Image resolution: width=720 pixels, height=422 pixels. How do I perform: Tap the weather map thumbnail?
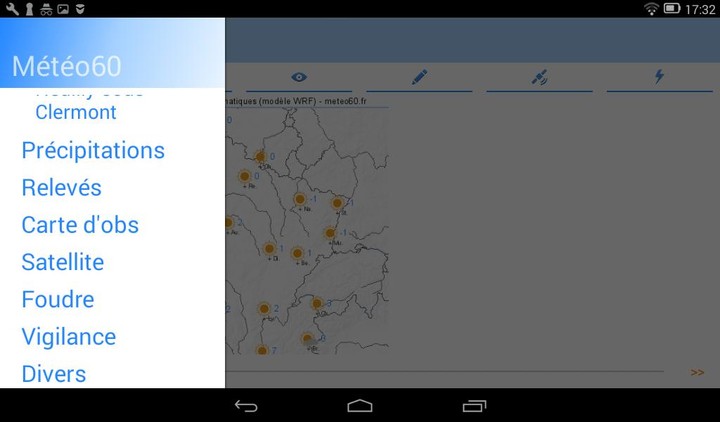(x=307, y=230)
